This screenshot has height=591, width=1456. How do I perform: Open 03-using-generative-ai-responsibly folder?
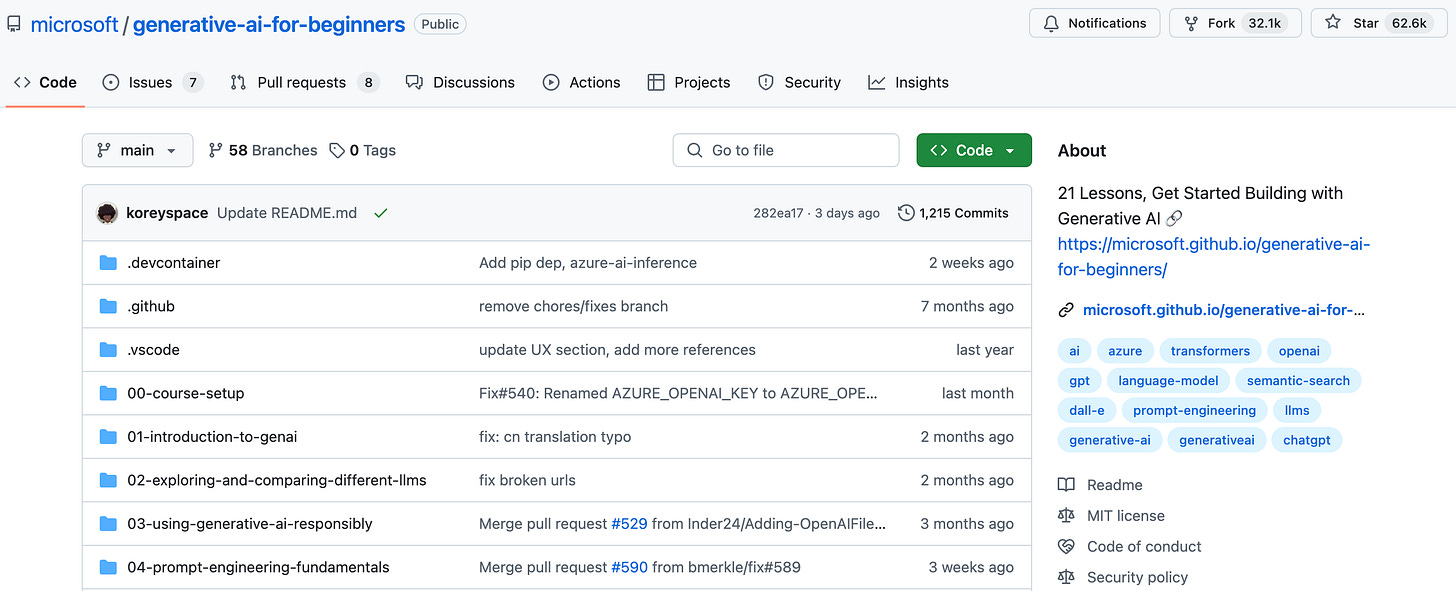pos(250,524)
